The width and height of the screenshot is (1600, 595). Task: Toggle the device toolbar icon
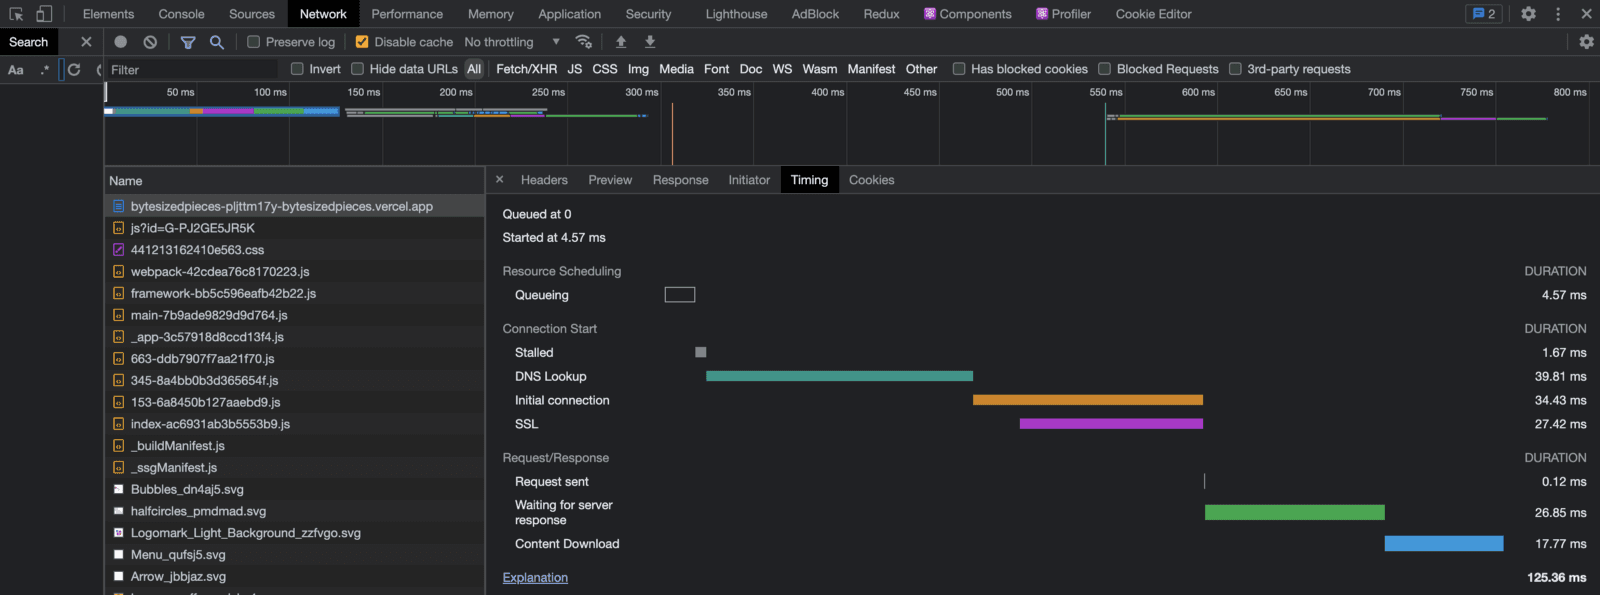pos(44,14)
